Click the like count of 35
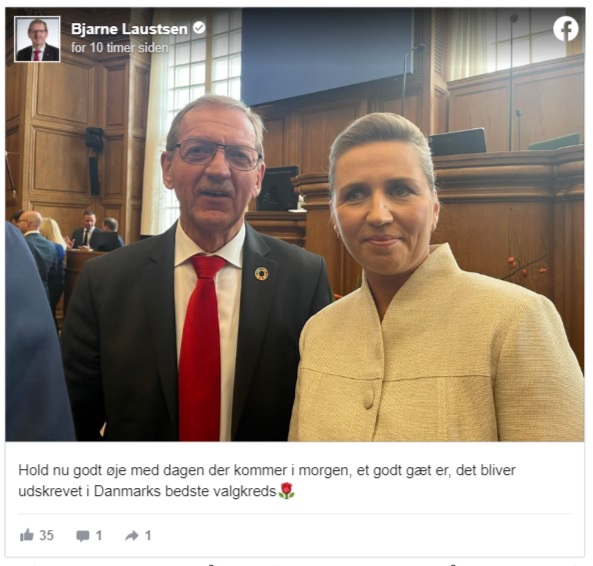Screen dimensions: 593x566 47,535
